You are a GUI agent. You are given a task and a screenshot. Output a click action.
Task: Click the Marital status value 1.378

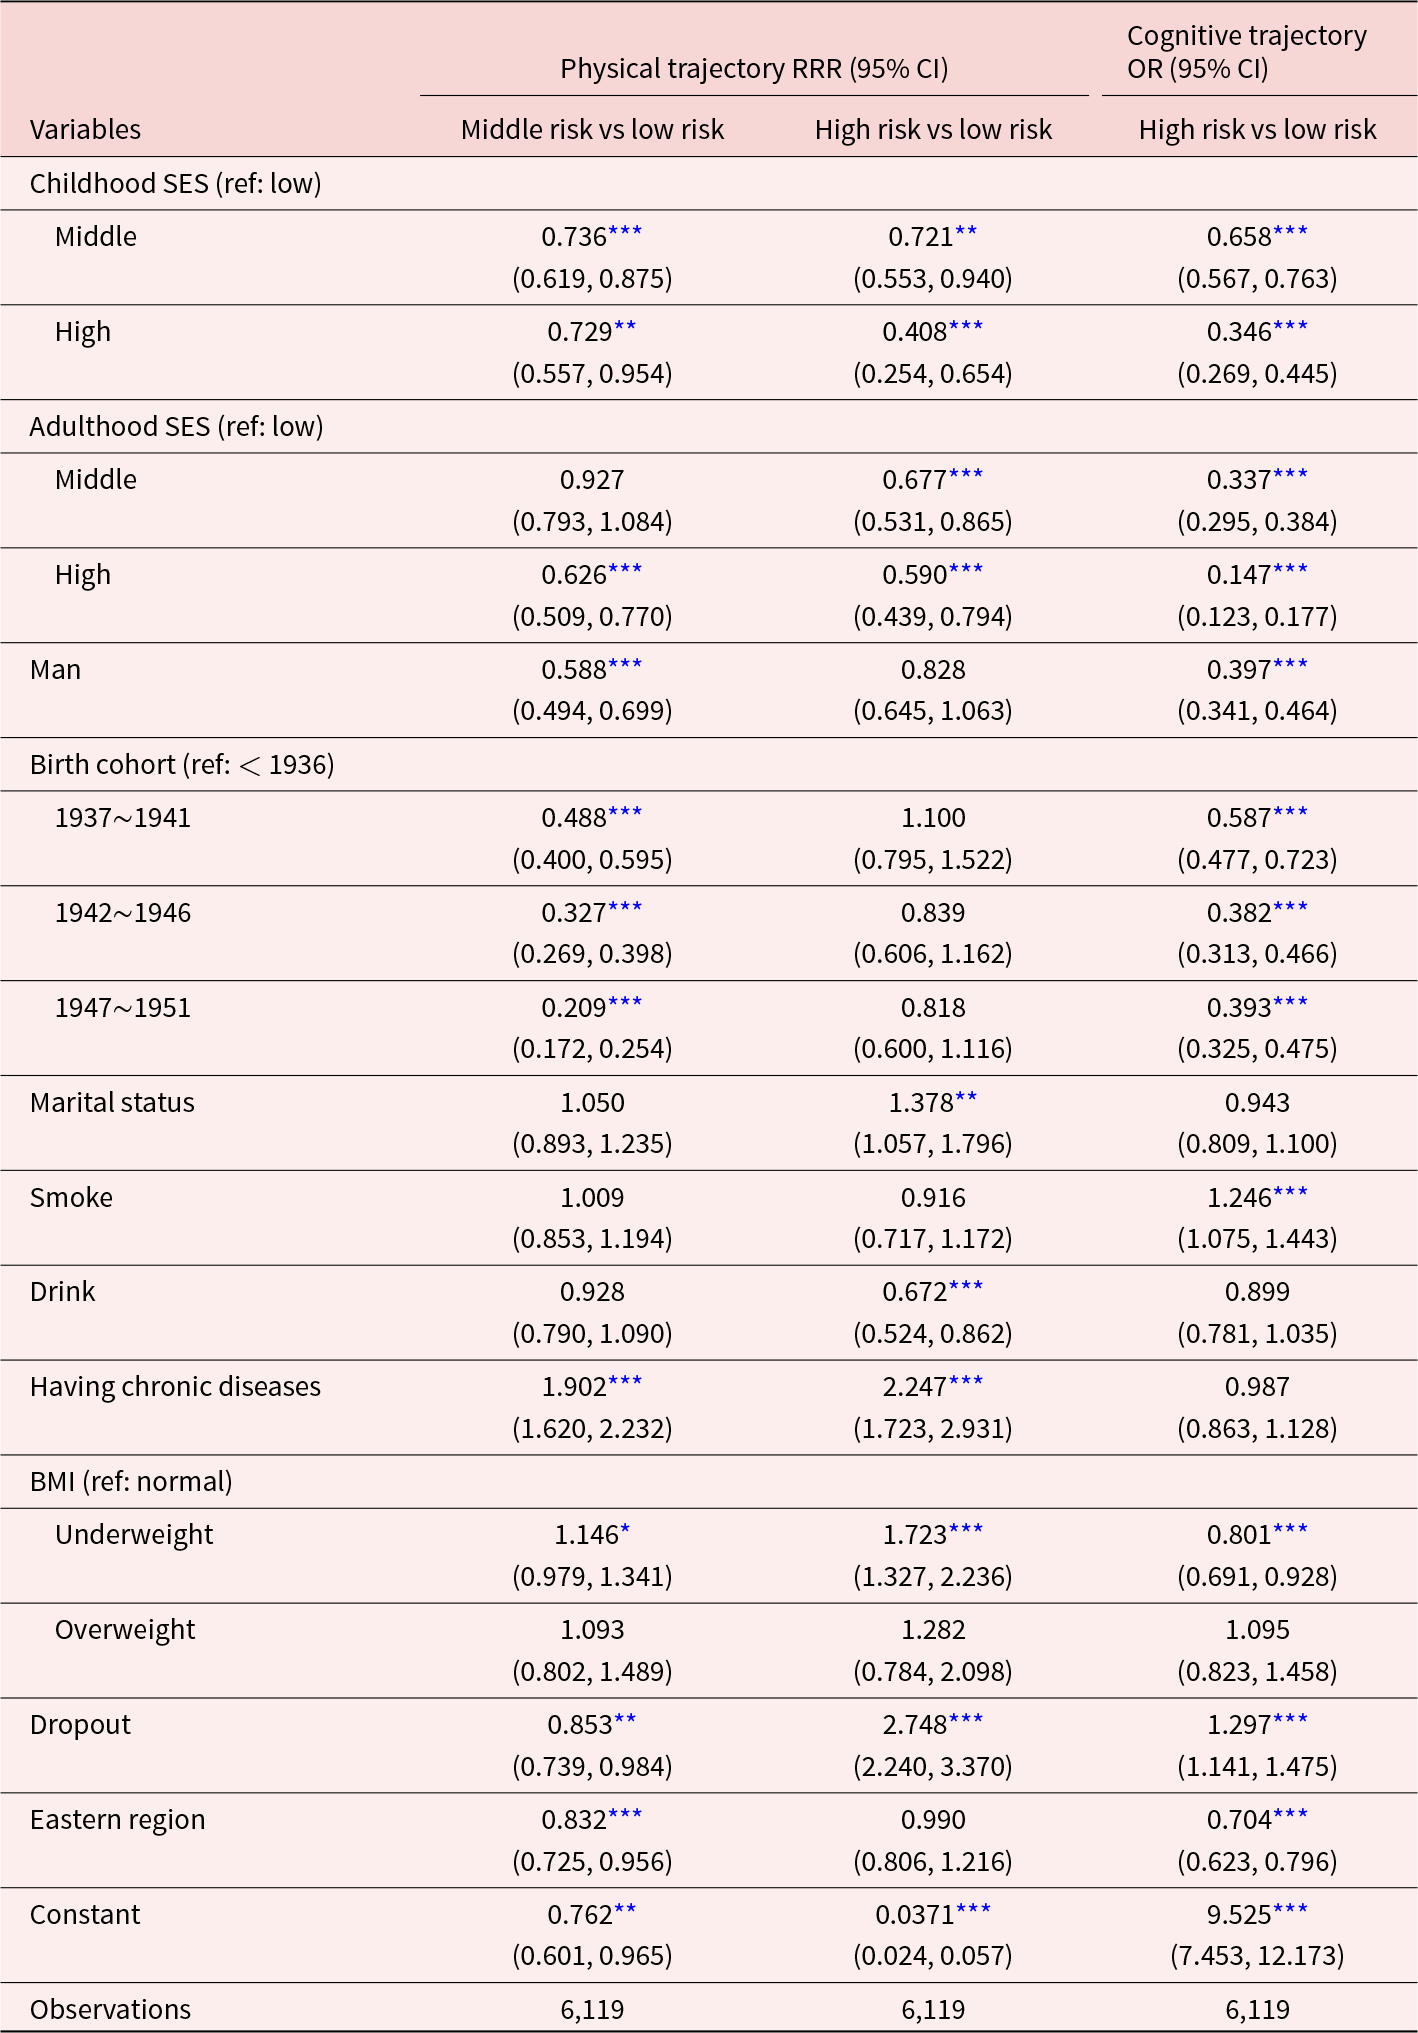pyautogui.click(x=921, y=1103)
